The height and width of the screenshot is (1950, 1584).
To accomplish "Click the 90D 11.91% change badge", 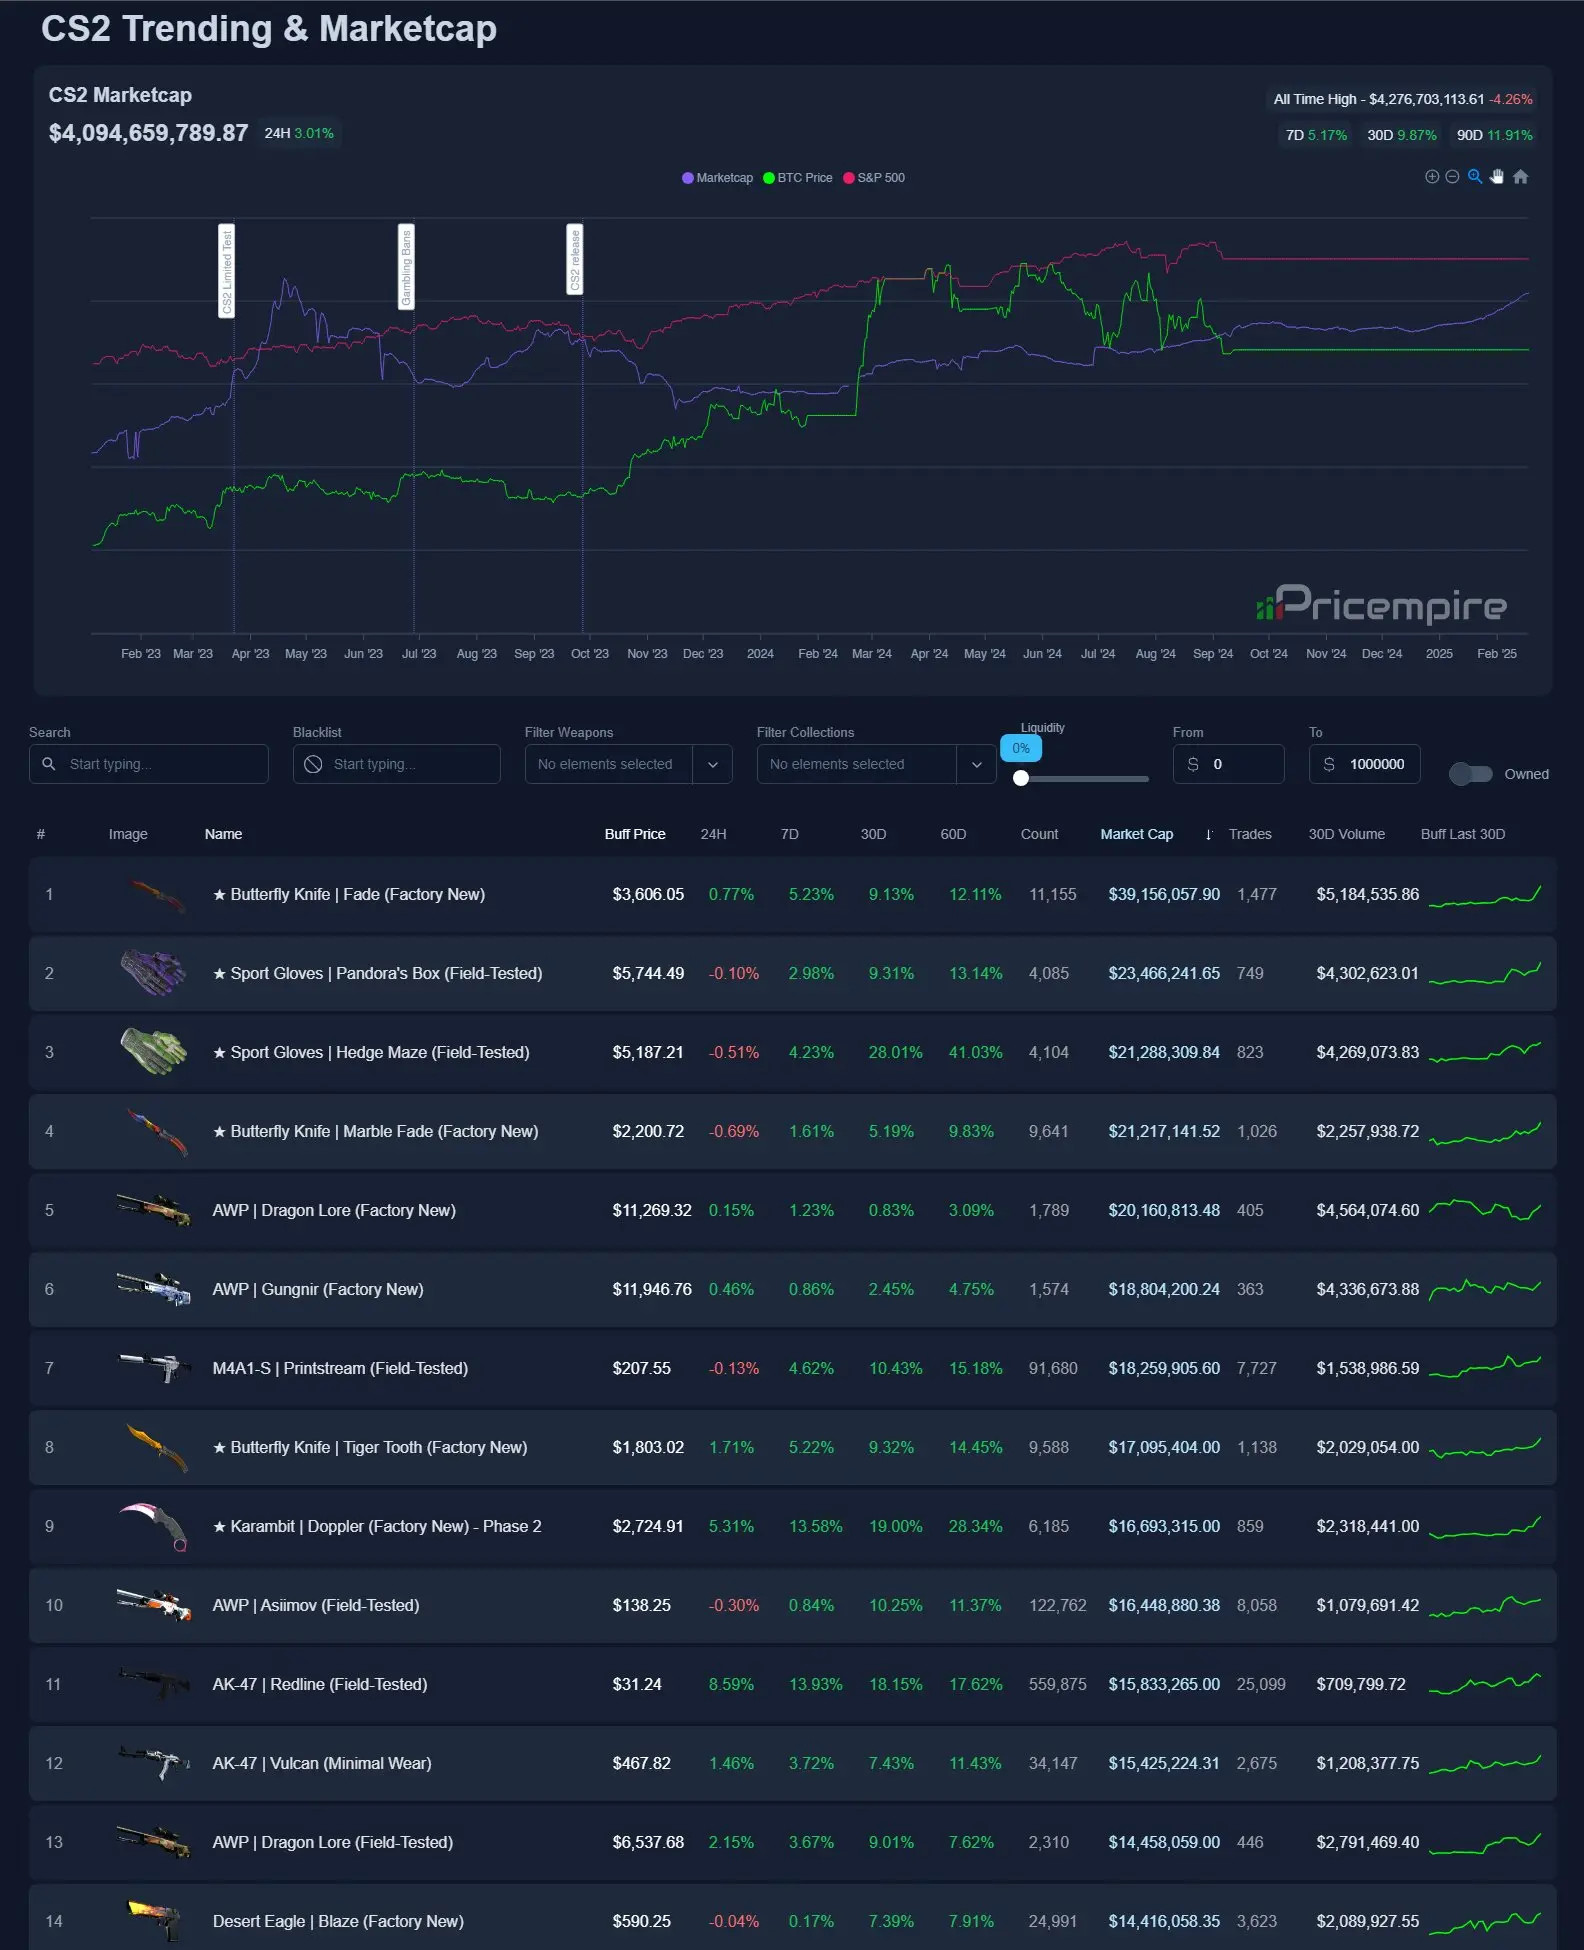I will point(1494,135).
